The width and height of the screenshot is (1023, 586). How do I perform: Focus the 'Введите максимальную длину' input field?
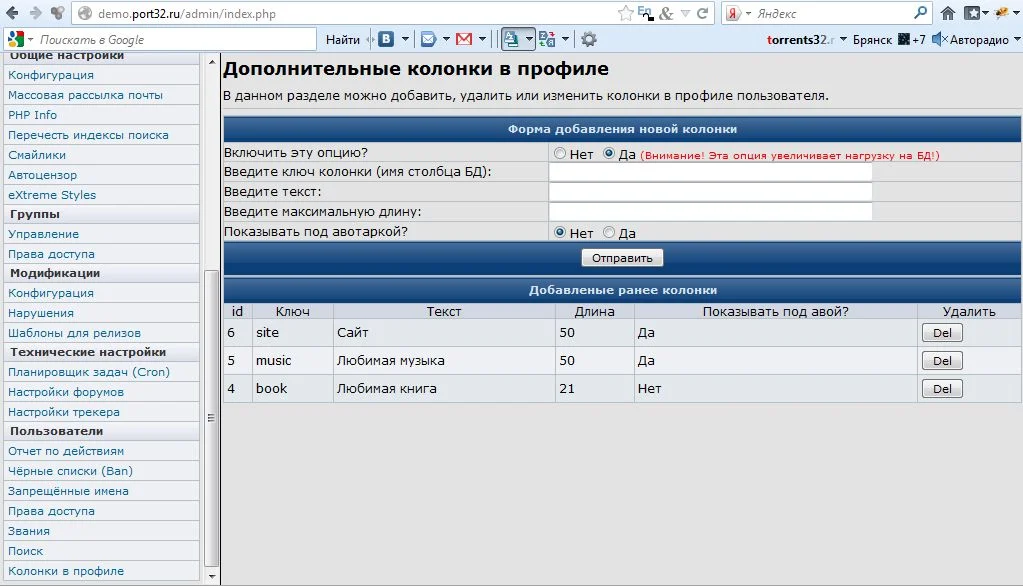point(710,211)
